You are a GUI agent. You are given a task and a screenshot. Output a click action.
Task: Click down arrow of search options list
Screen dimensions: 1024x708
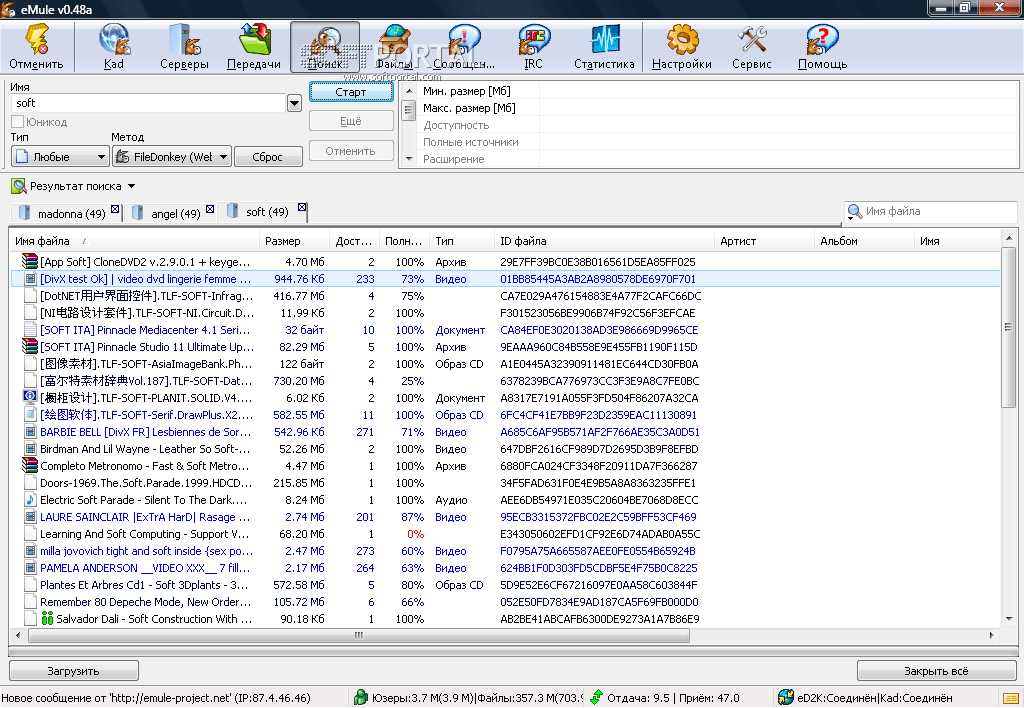pyautogui.click(x=409, y=159)
